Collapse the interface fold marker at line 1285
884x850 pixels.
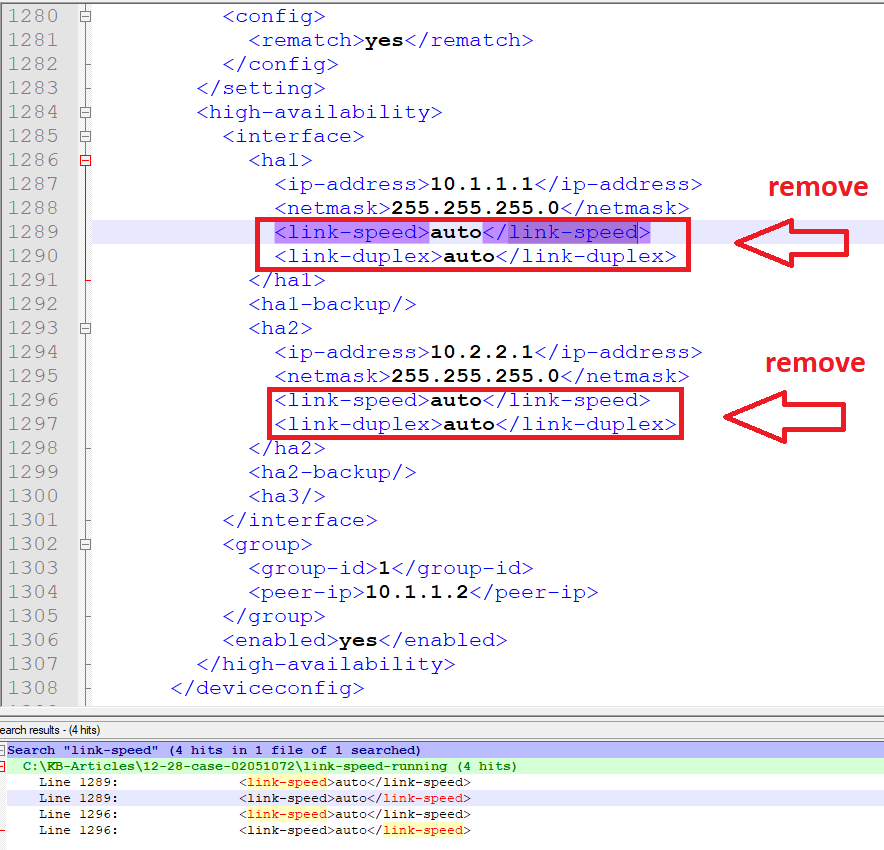pos(85,136)
